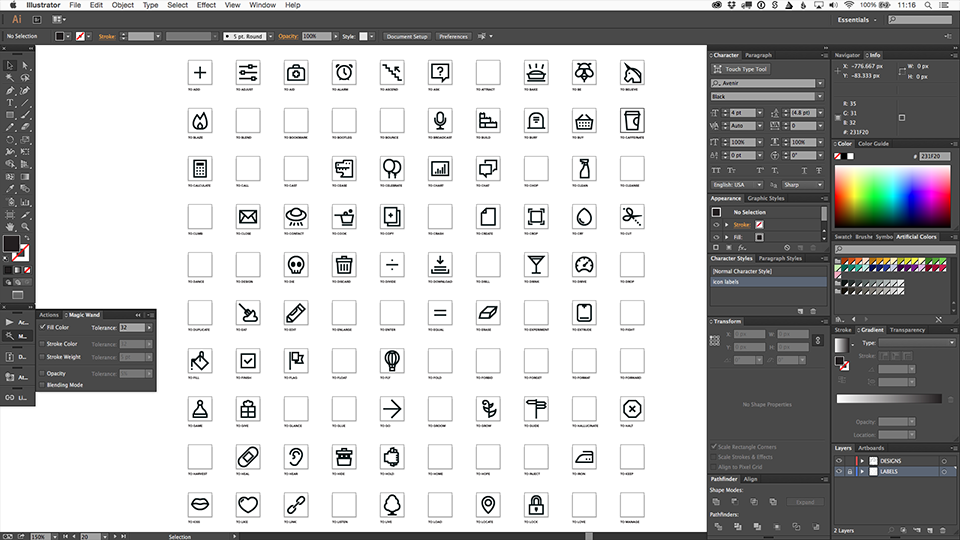This screenshot has height=540, width=960.
Task: Open the Object menu
Action: pos(122,5)
